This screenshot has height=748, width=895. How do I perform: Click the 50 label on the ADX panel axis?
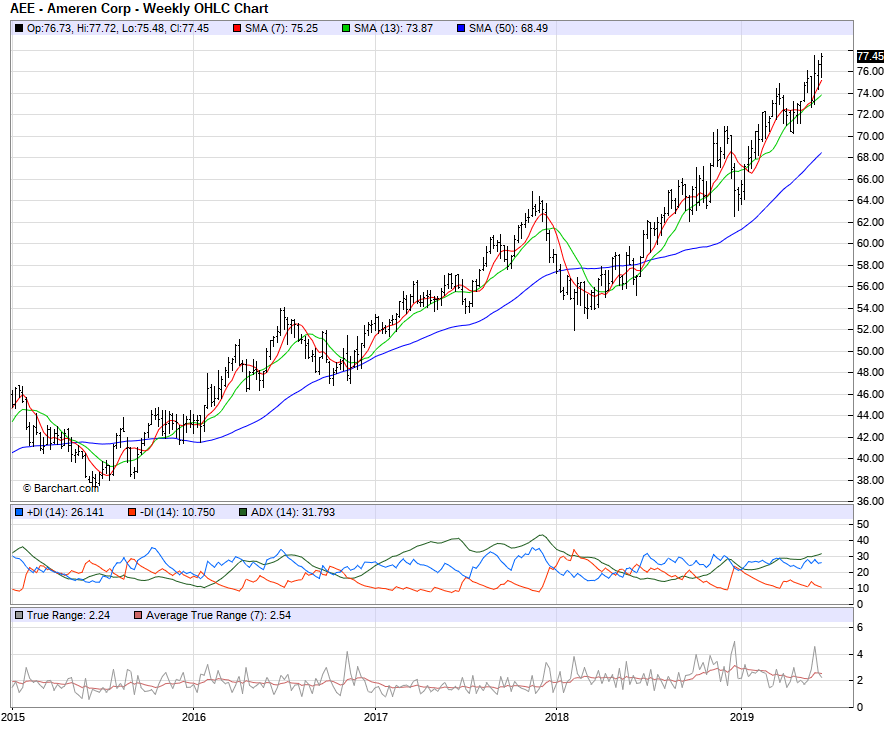pyautogui.click(x=863, y=524)
